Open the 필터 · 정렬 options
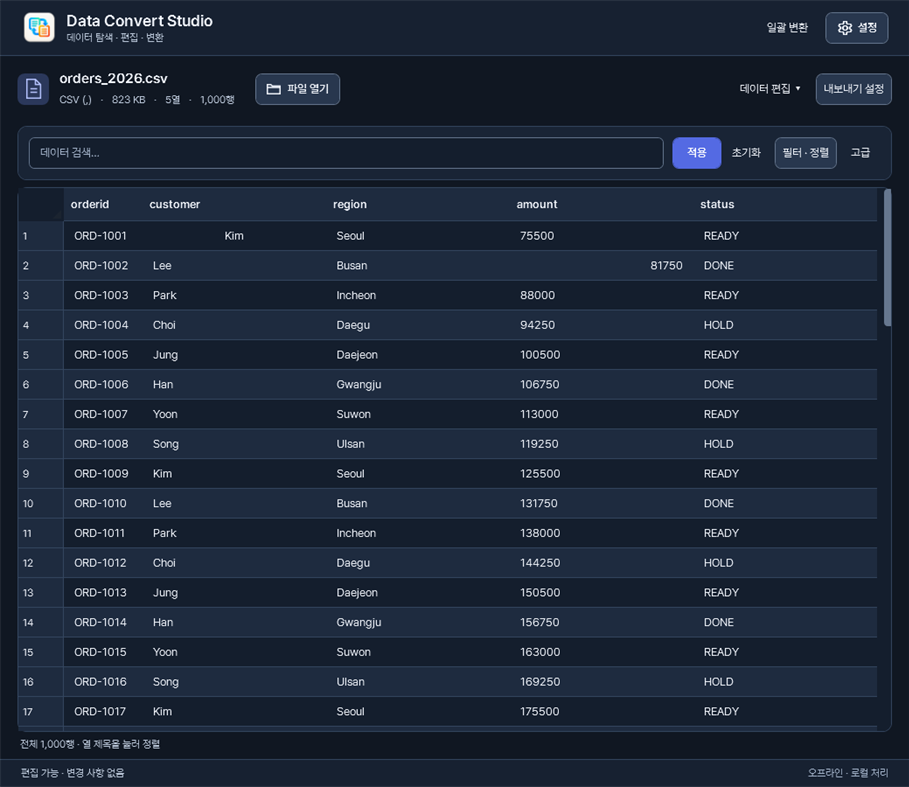 (805, 153)
